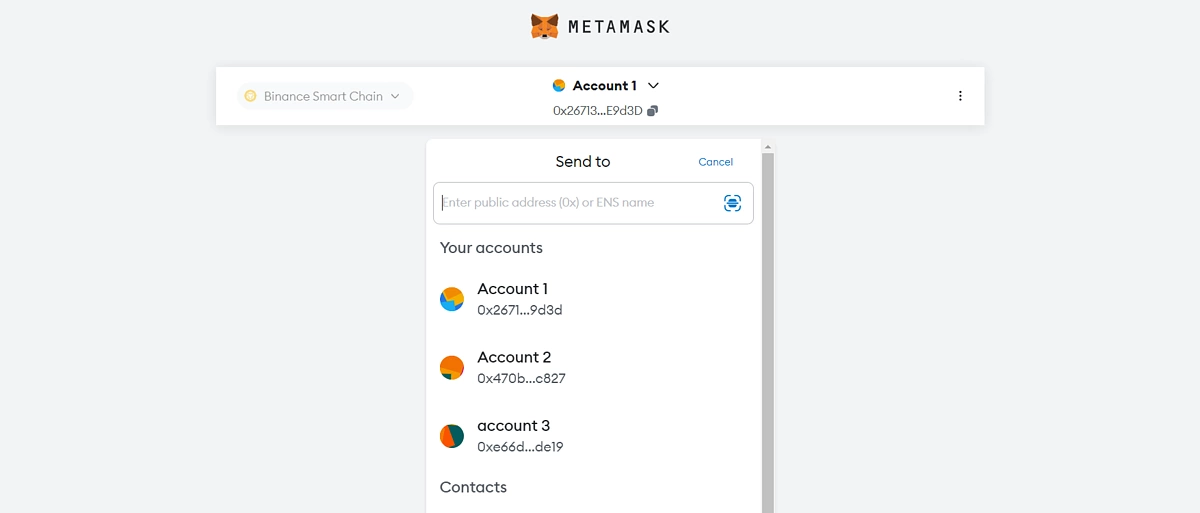Click the Send to panel scrollbar
The height and width of the screenshot is (513, 1200).
click(768, 330)
